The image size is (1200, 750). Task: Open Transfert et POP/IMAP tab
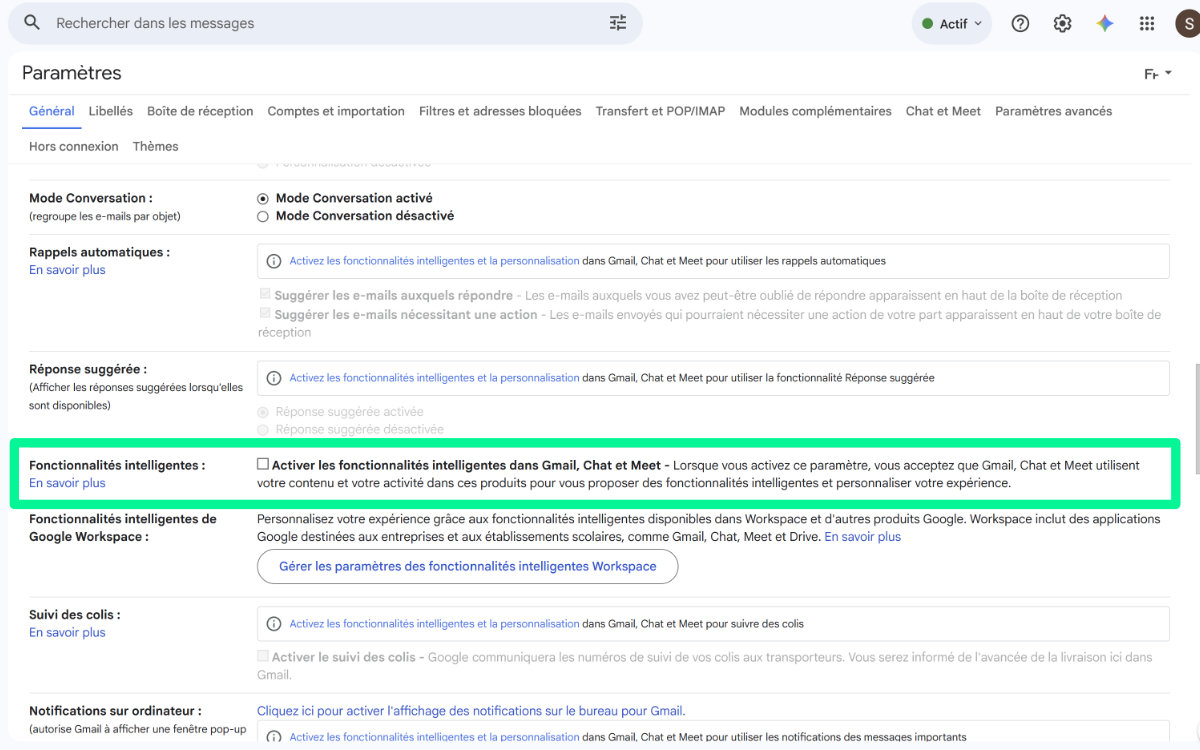[660, 111]
